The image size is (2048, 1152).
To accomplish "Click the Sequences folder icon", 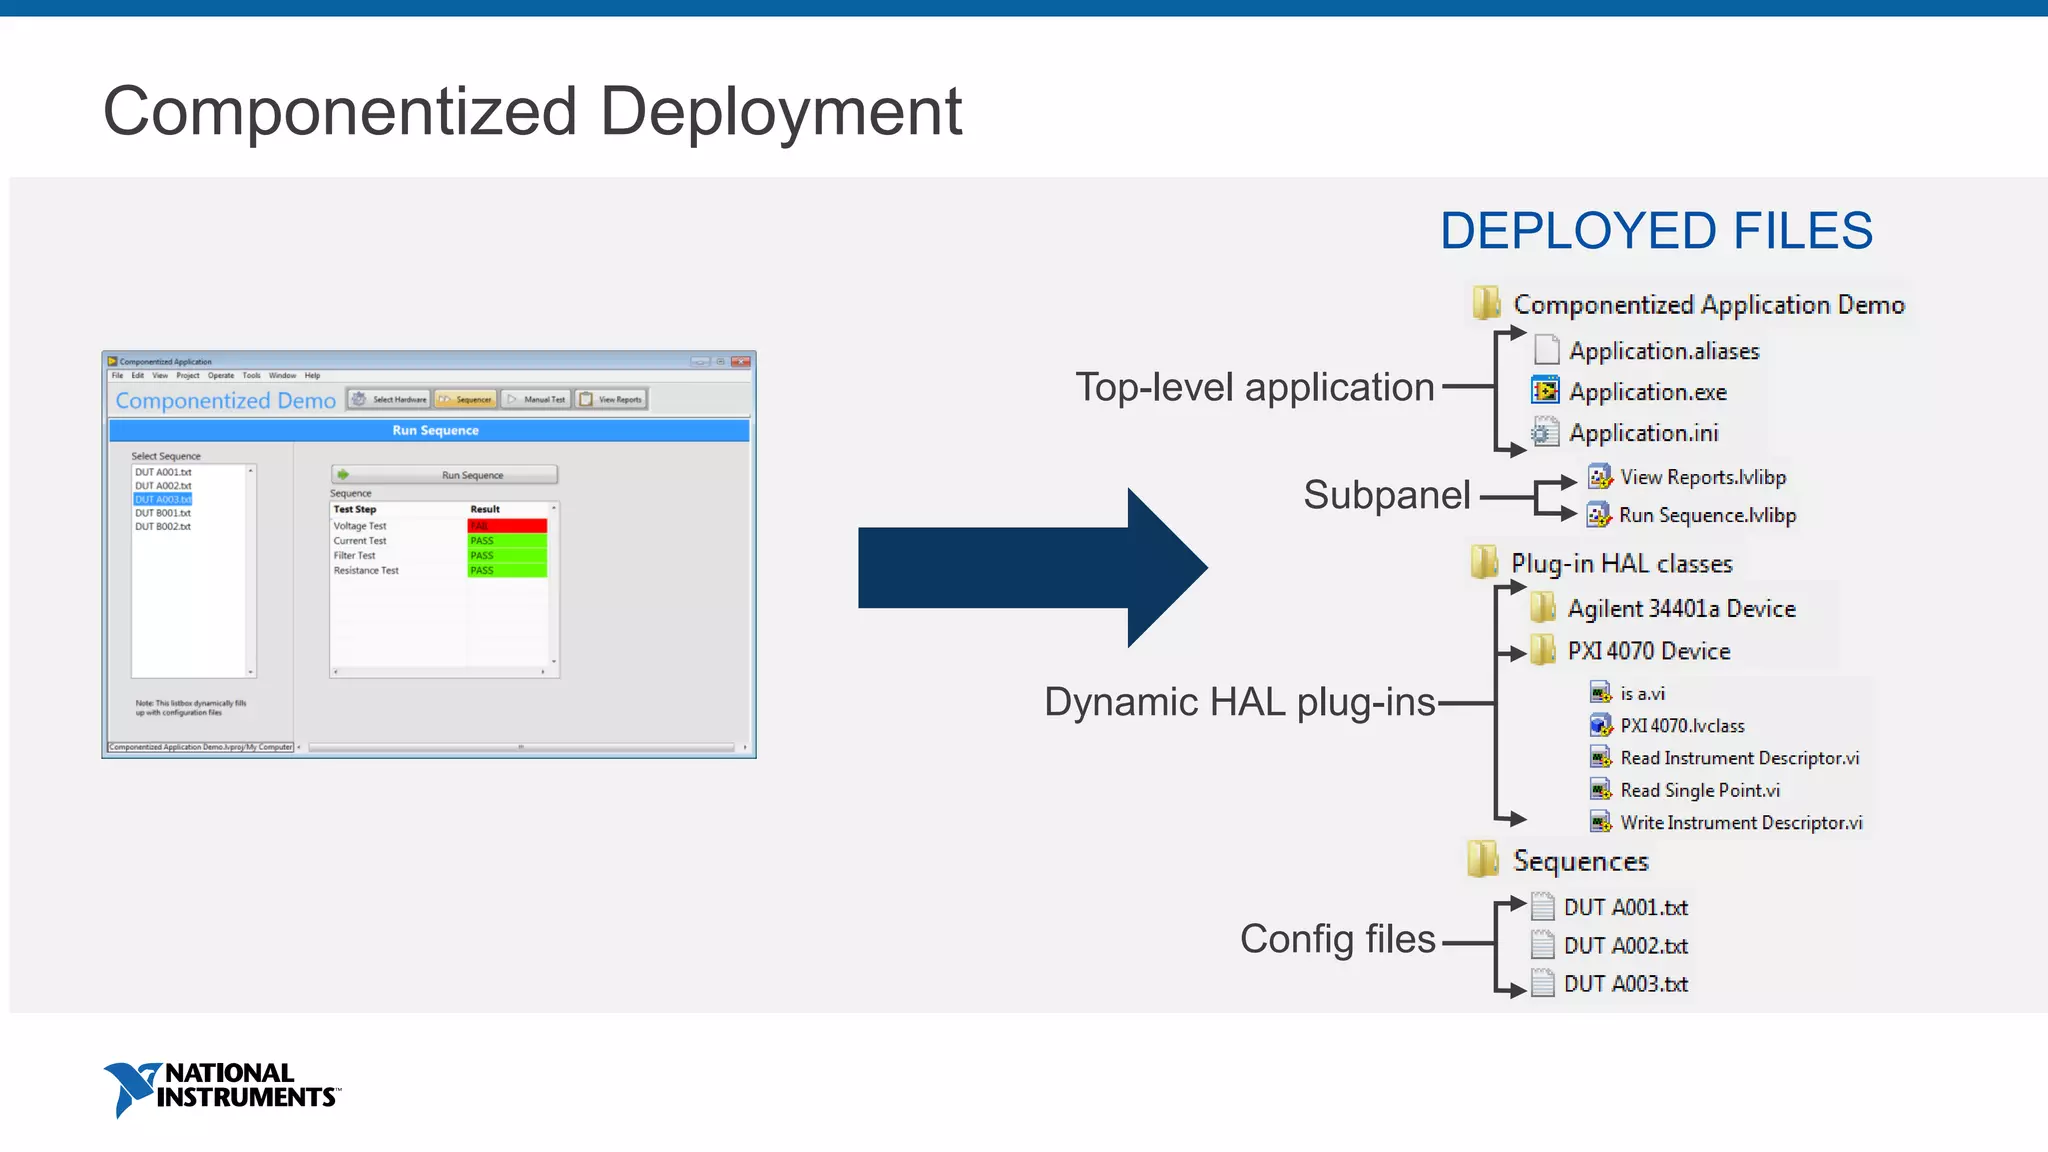I will (x=1484, y=859).
